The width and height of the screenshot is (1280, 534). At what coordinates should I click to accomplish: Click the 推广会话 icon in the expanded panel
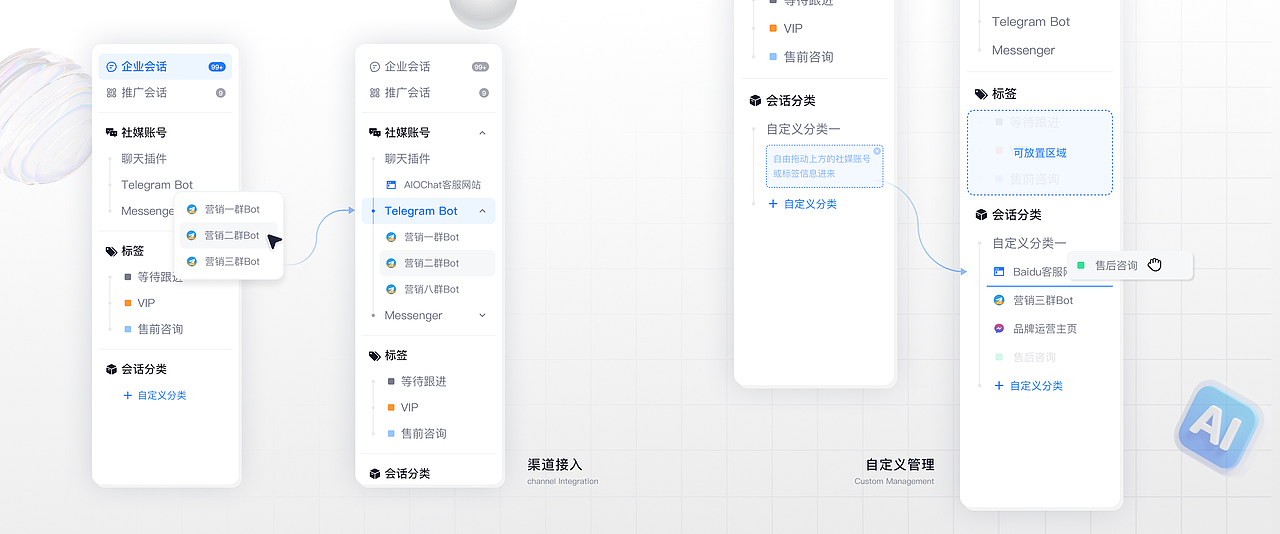[x=375, y=93]
